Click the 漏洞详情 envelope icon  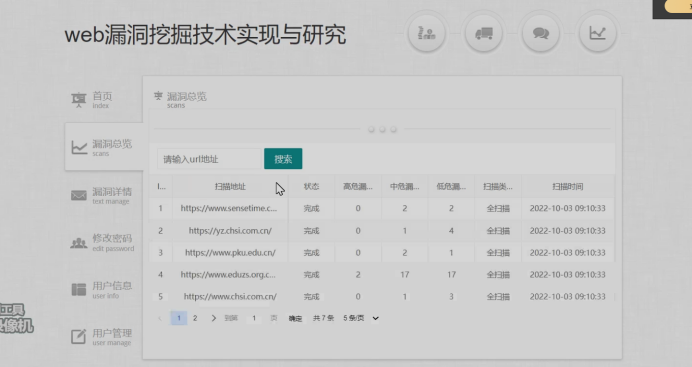coord(79,195)
